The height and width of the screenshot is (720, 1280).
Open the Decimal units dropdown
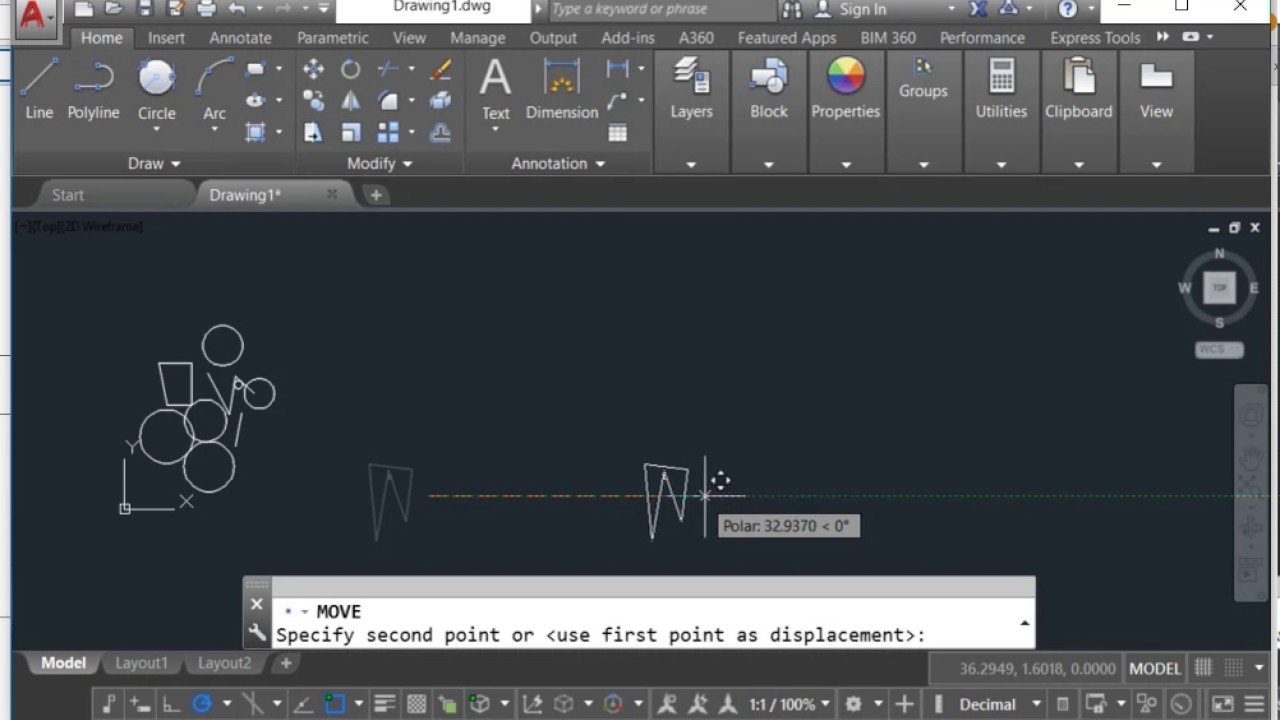coord(1036,704)
